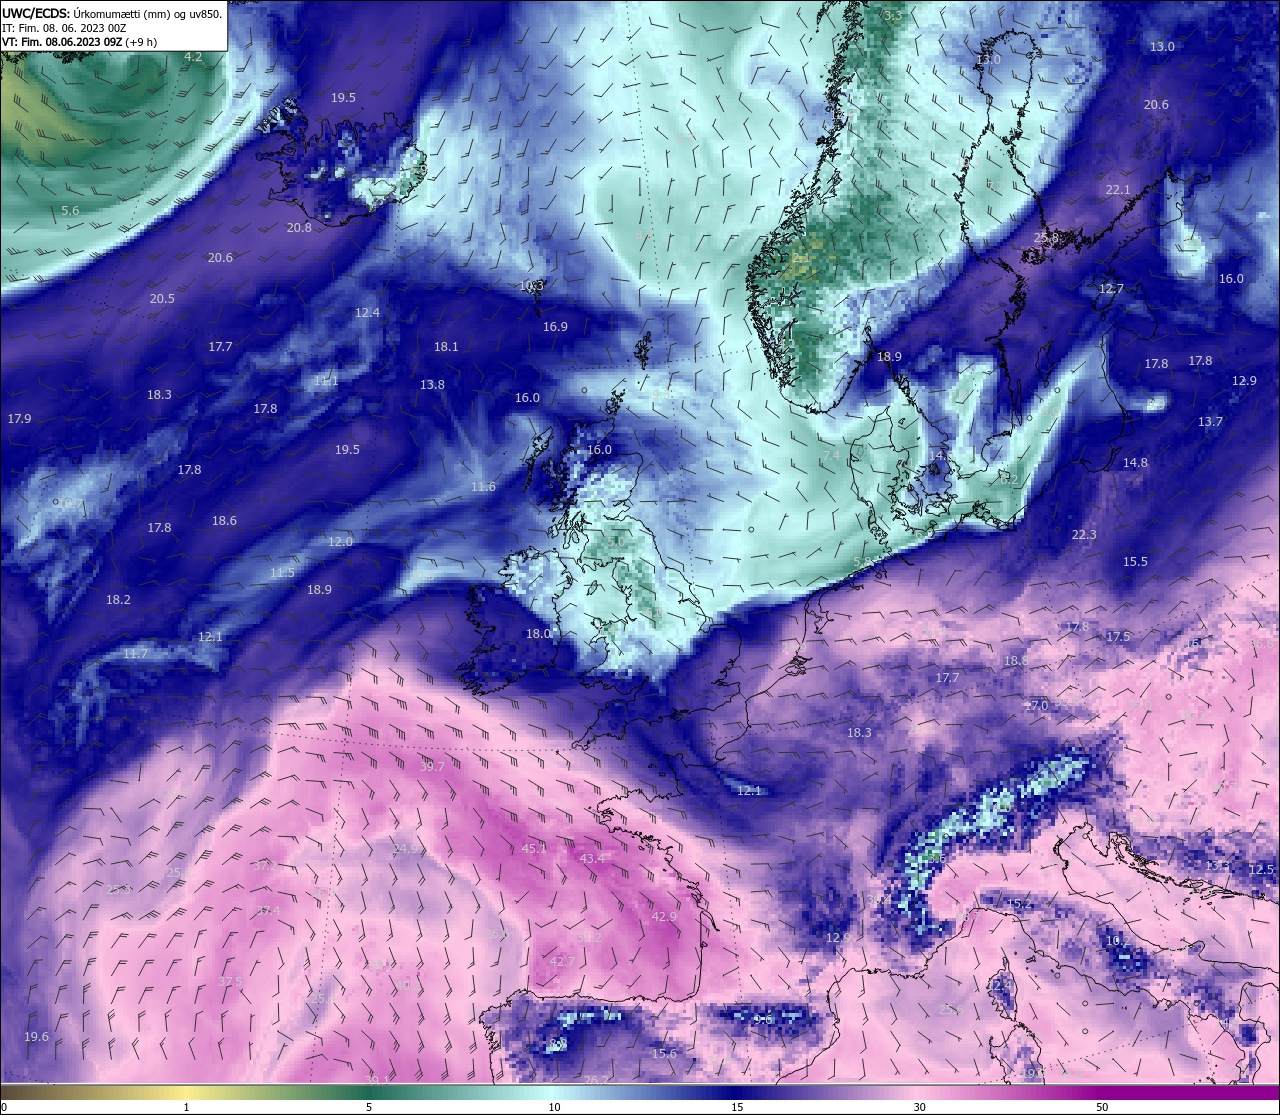Click the 10 tick on the color scale
This screenshot has height=1115, width=1280.
coord(554,1107)
